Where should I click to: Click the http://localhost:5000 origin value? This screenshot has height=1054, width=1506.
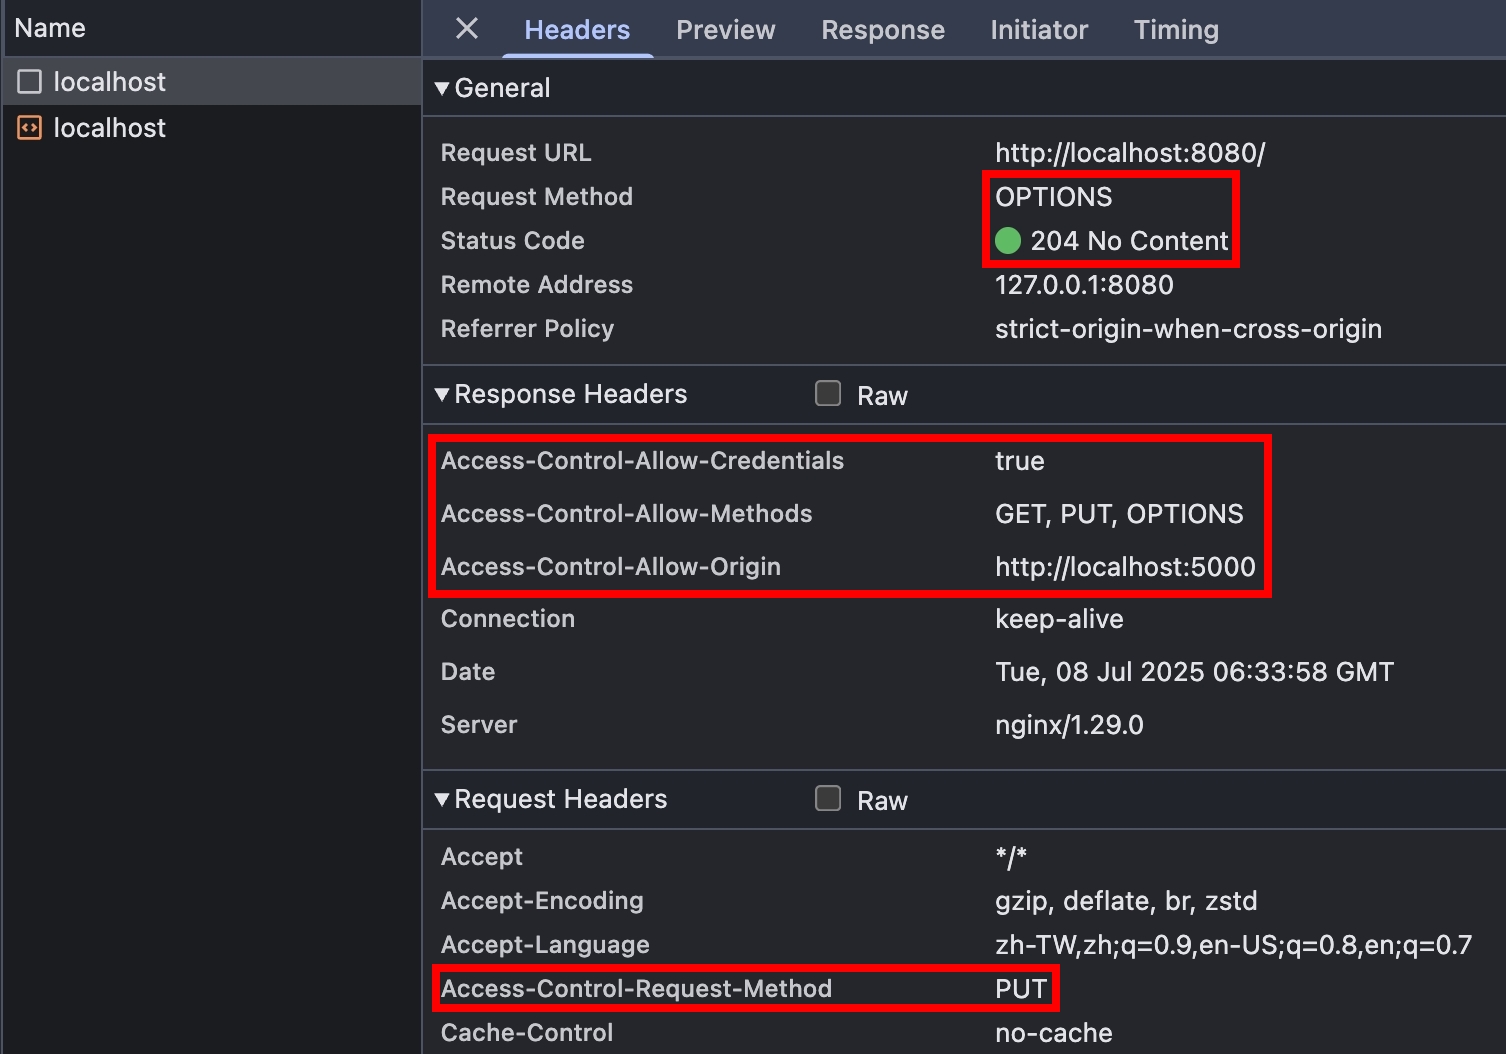pos(1125,567)
